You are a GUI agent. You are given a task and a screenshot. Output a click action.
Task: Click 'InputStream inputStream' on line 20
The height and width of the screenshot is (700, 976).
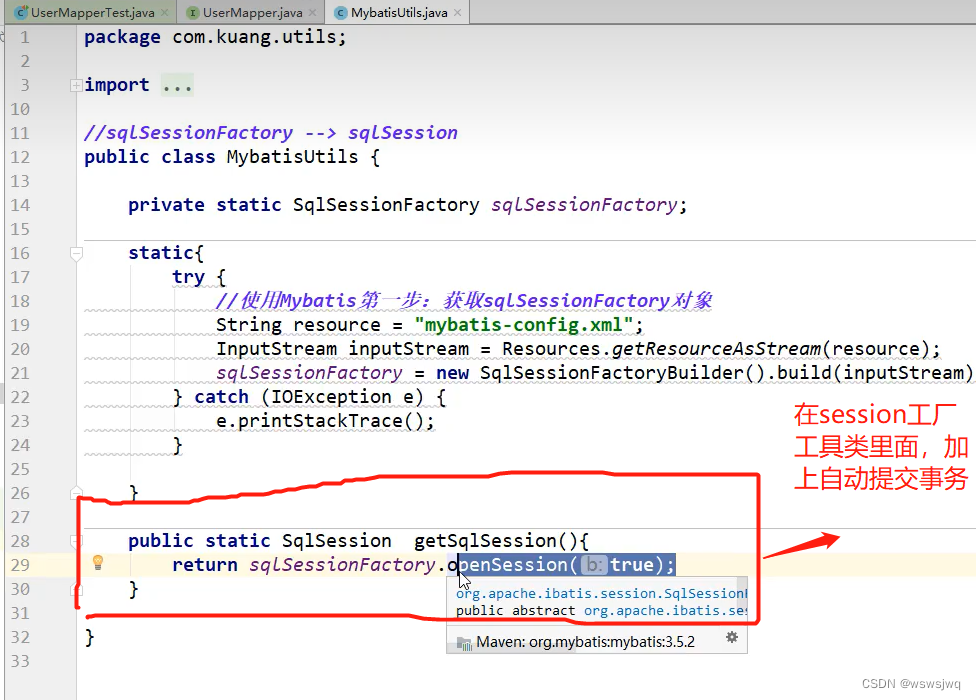342,349
